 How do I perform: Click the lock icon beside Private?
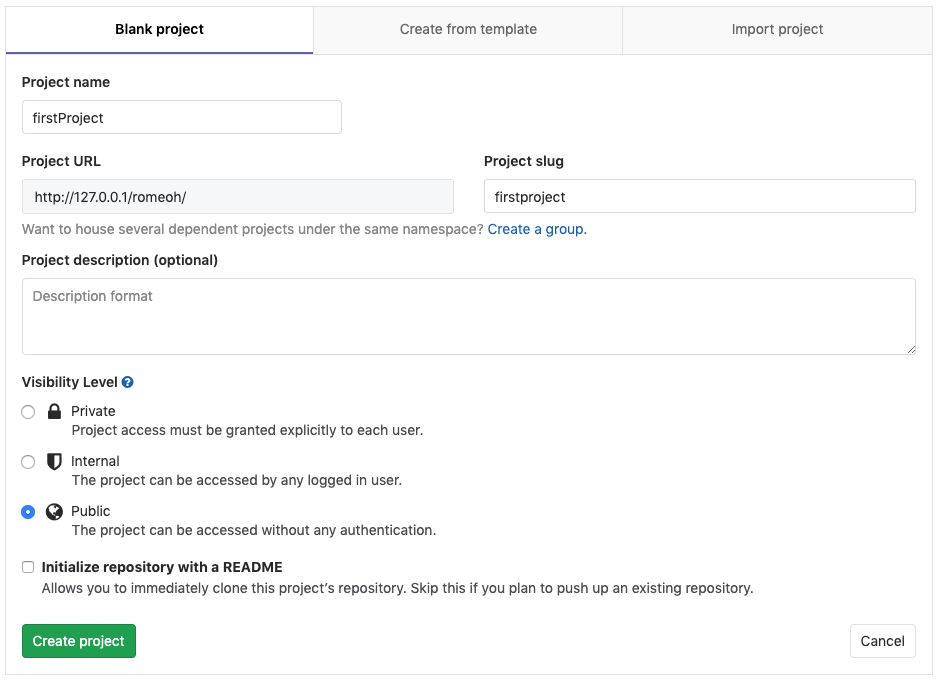click(54, 411)
